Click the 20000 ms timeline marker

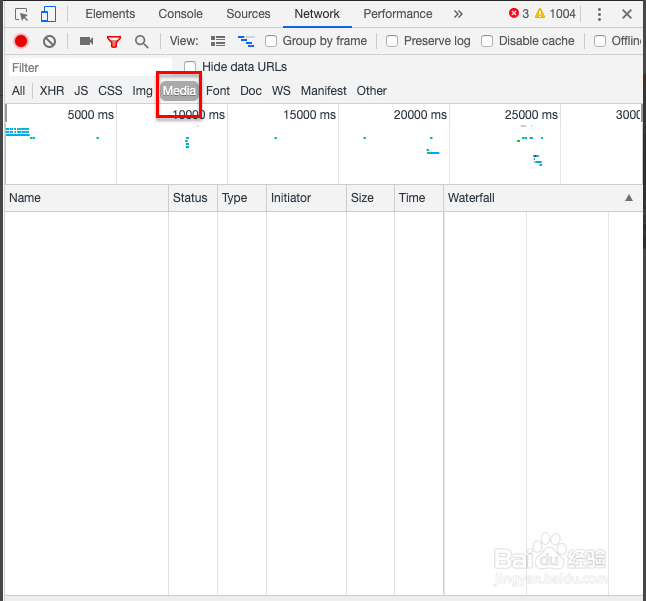point(420,115)
